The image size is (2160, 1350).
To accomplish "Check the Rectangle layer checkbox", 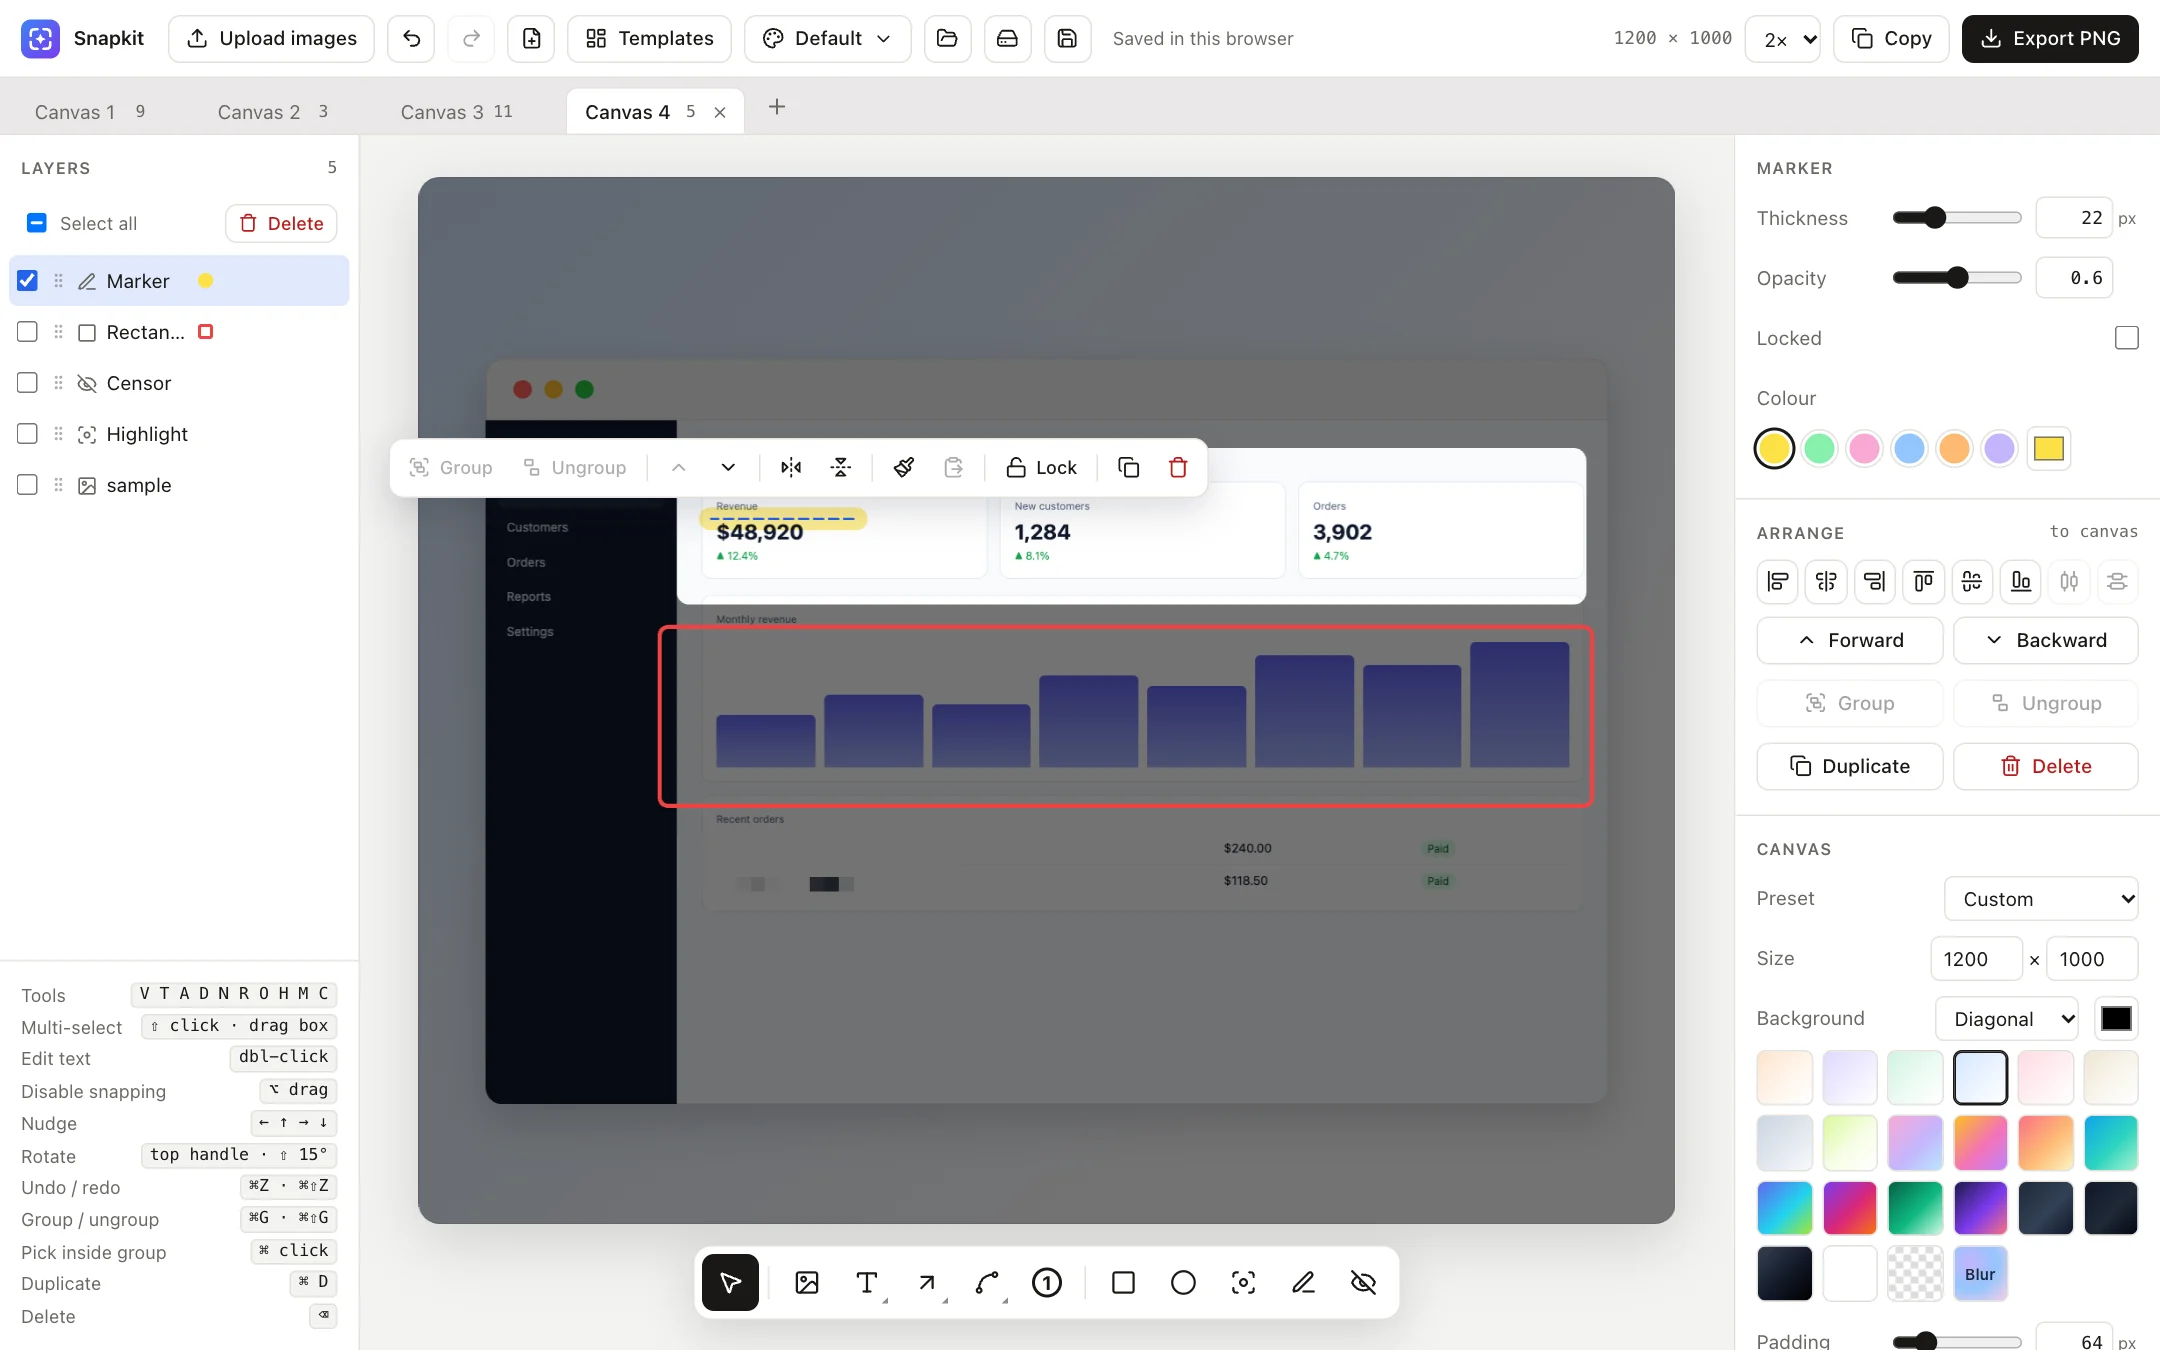I will [28, 332].
